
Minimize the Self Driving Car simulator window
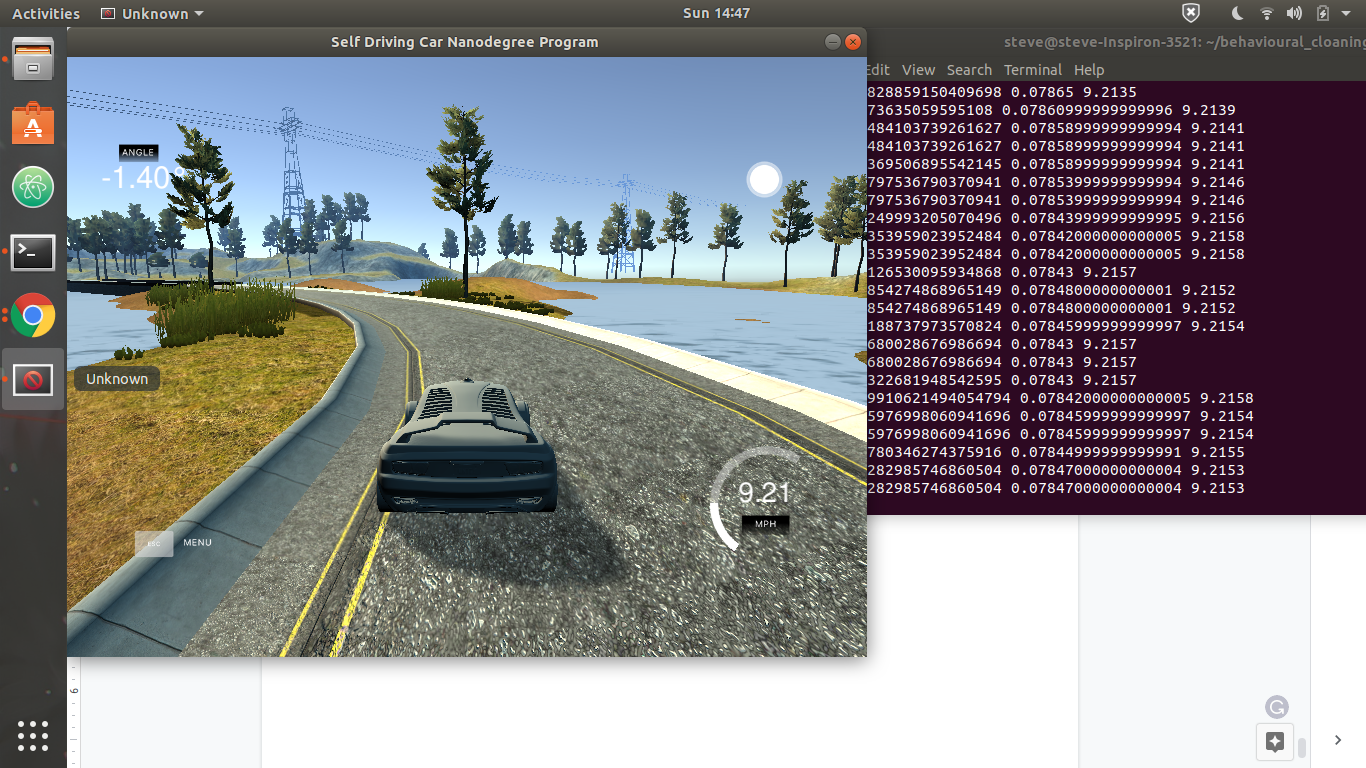tap(833, 42)
